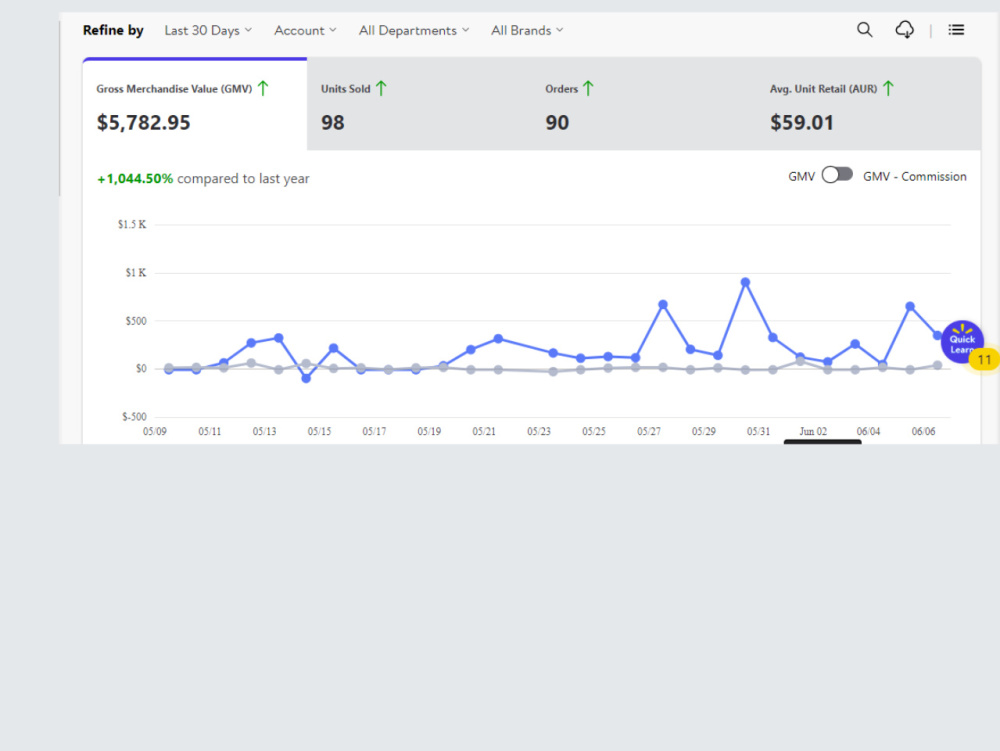
Task: Click the blue data point at 05/27 peak
Action: [663, 305]
